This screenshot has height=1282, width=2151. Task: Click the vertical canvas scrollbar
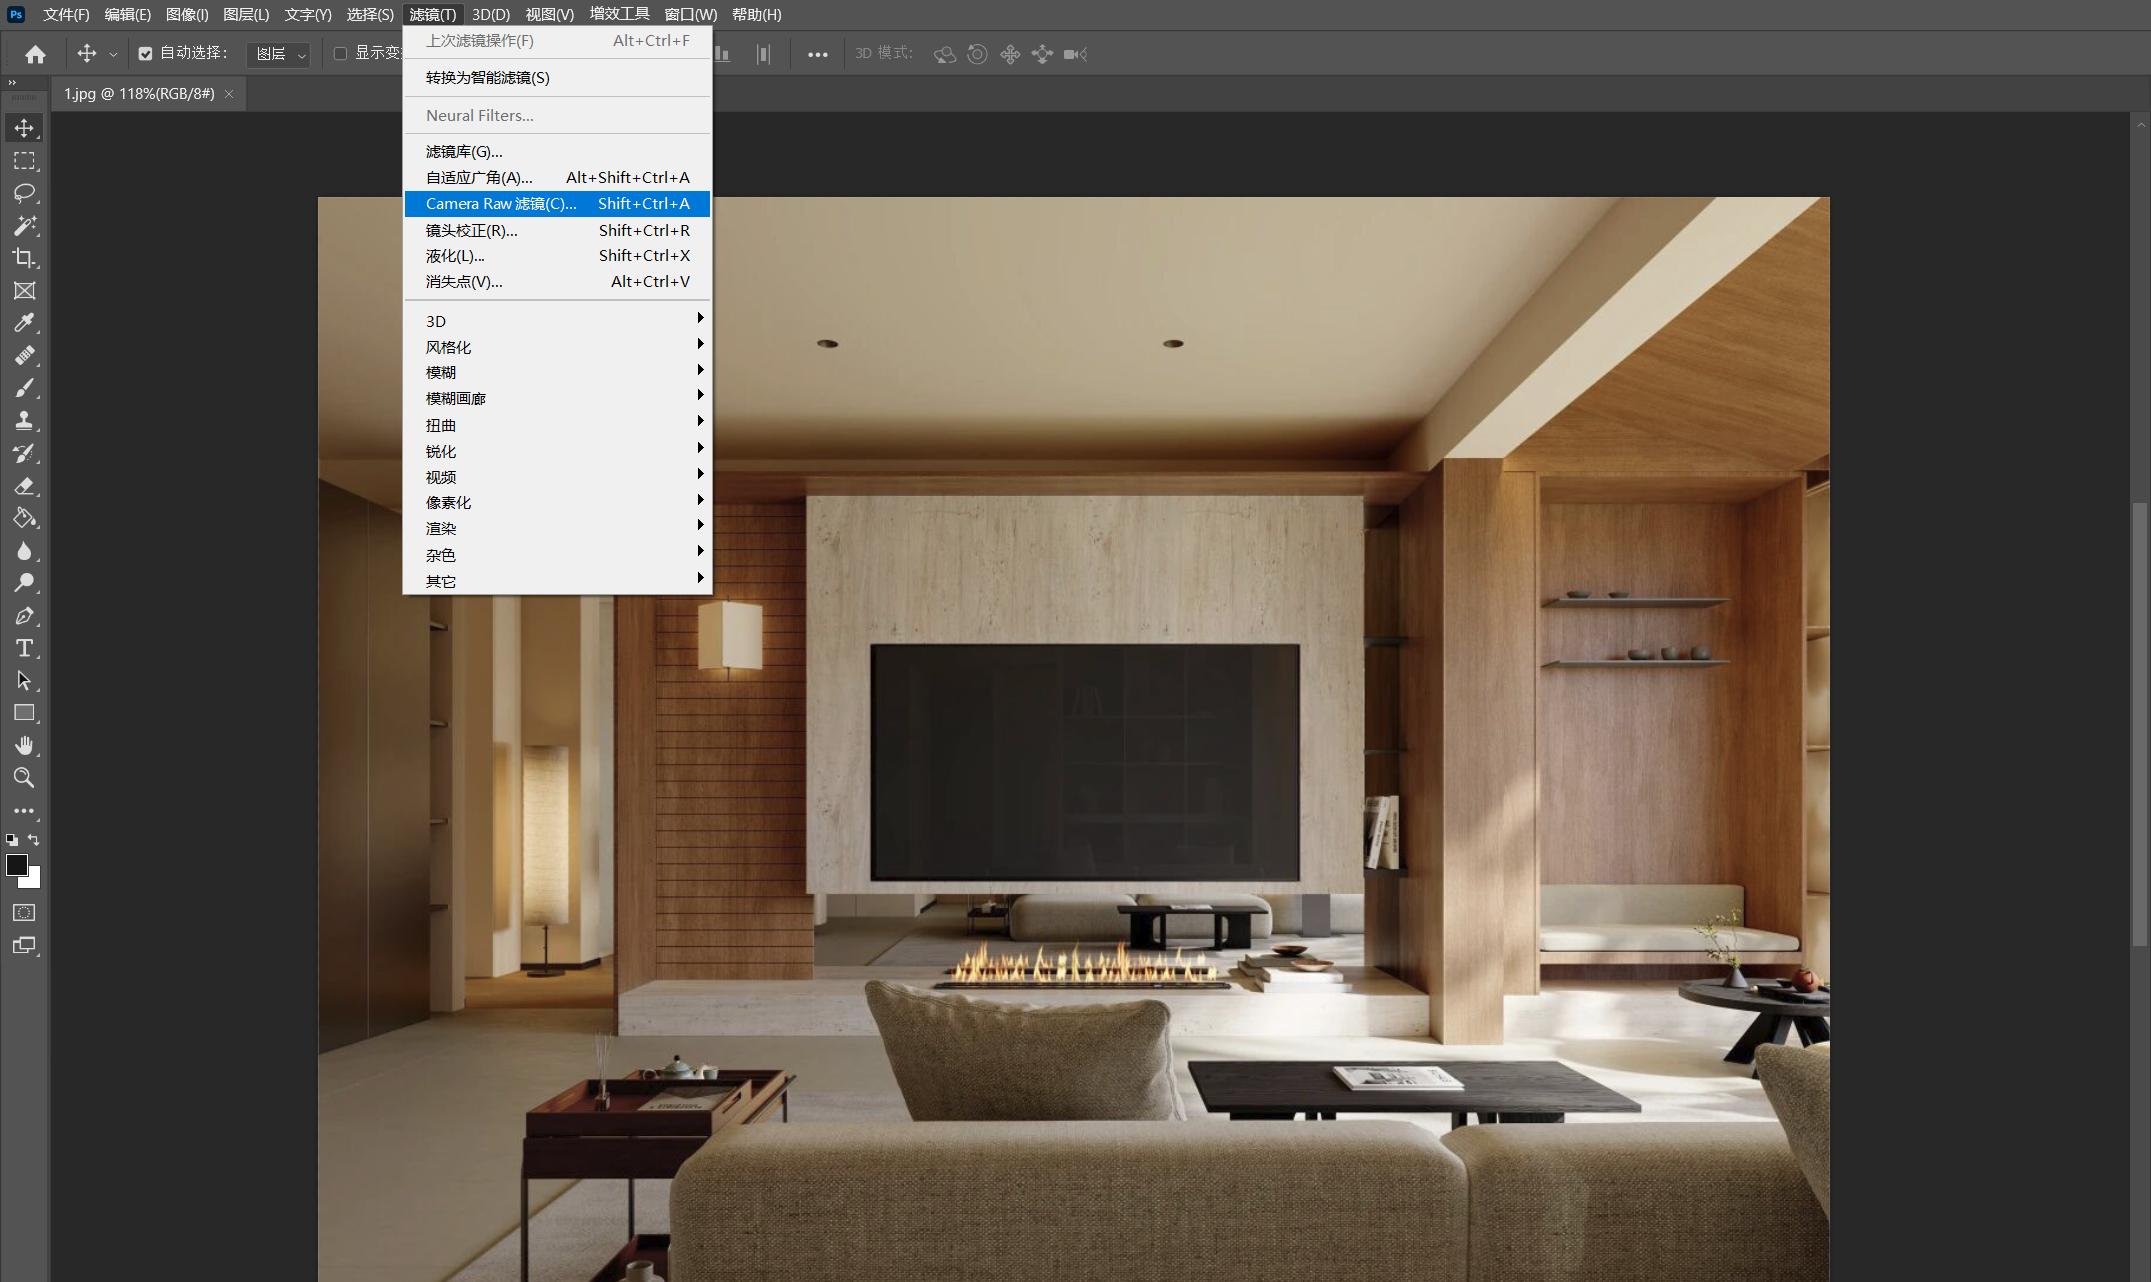click(2139, 725)
